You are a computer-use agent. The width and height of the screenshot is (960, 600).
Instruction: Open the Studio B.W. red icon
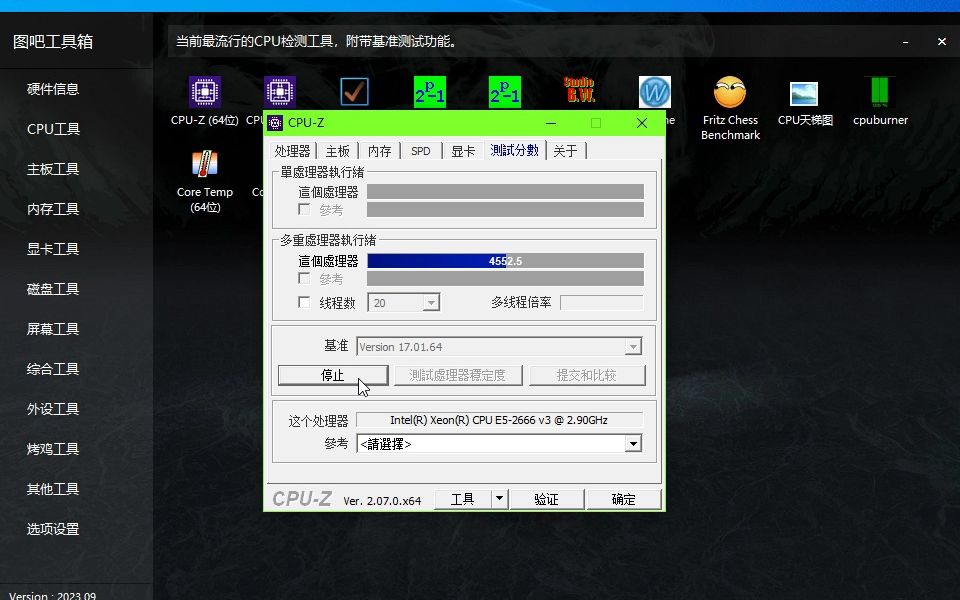pos(579,91)
